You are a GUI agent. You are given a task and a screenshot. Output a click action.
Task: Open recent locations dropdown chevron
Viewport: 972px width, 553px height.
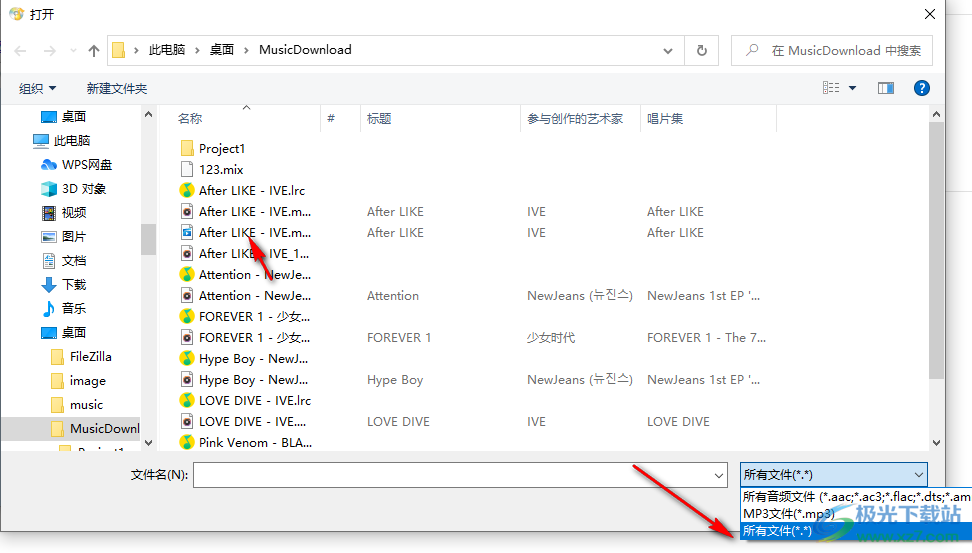(x=73, y=51)
